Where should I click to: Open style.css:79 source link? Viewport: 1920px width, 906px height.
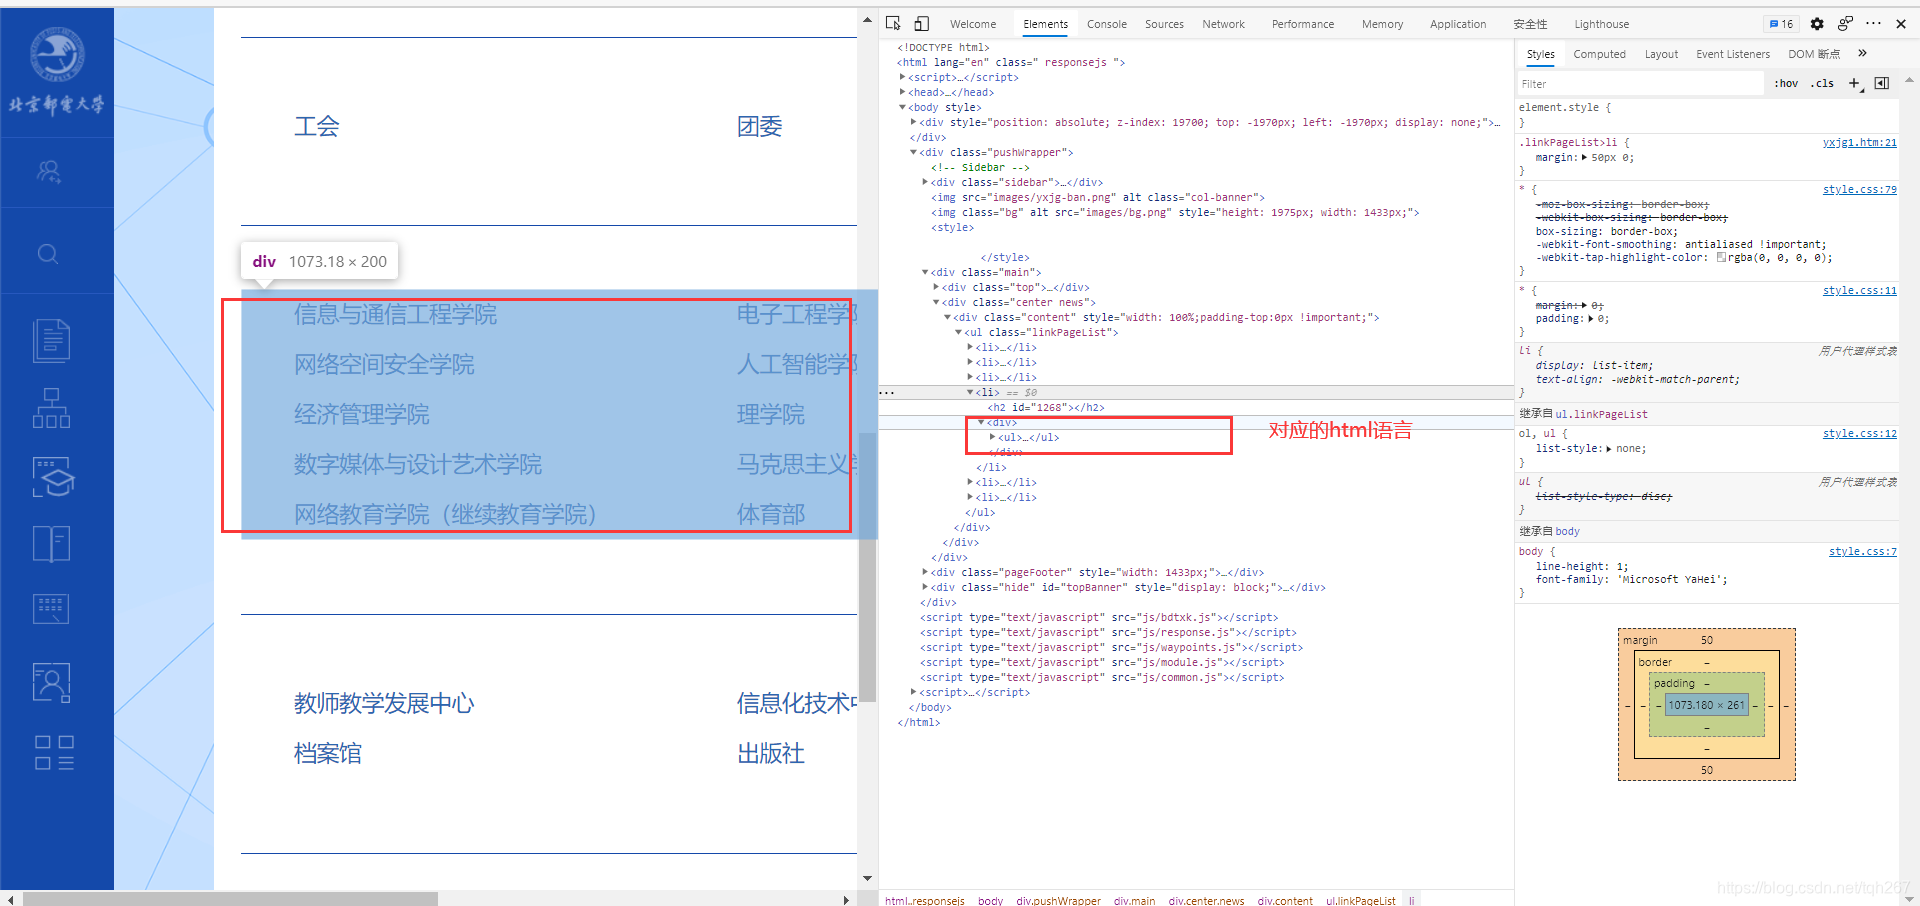pyautogui.click(x=1859, y=190)
